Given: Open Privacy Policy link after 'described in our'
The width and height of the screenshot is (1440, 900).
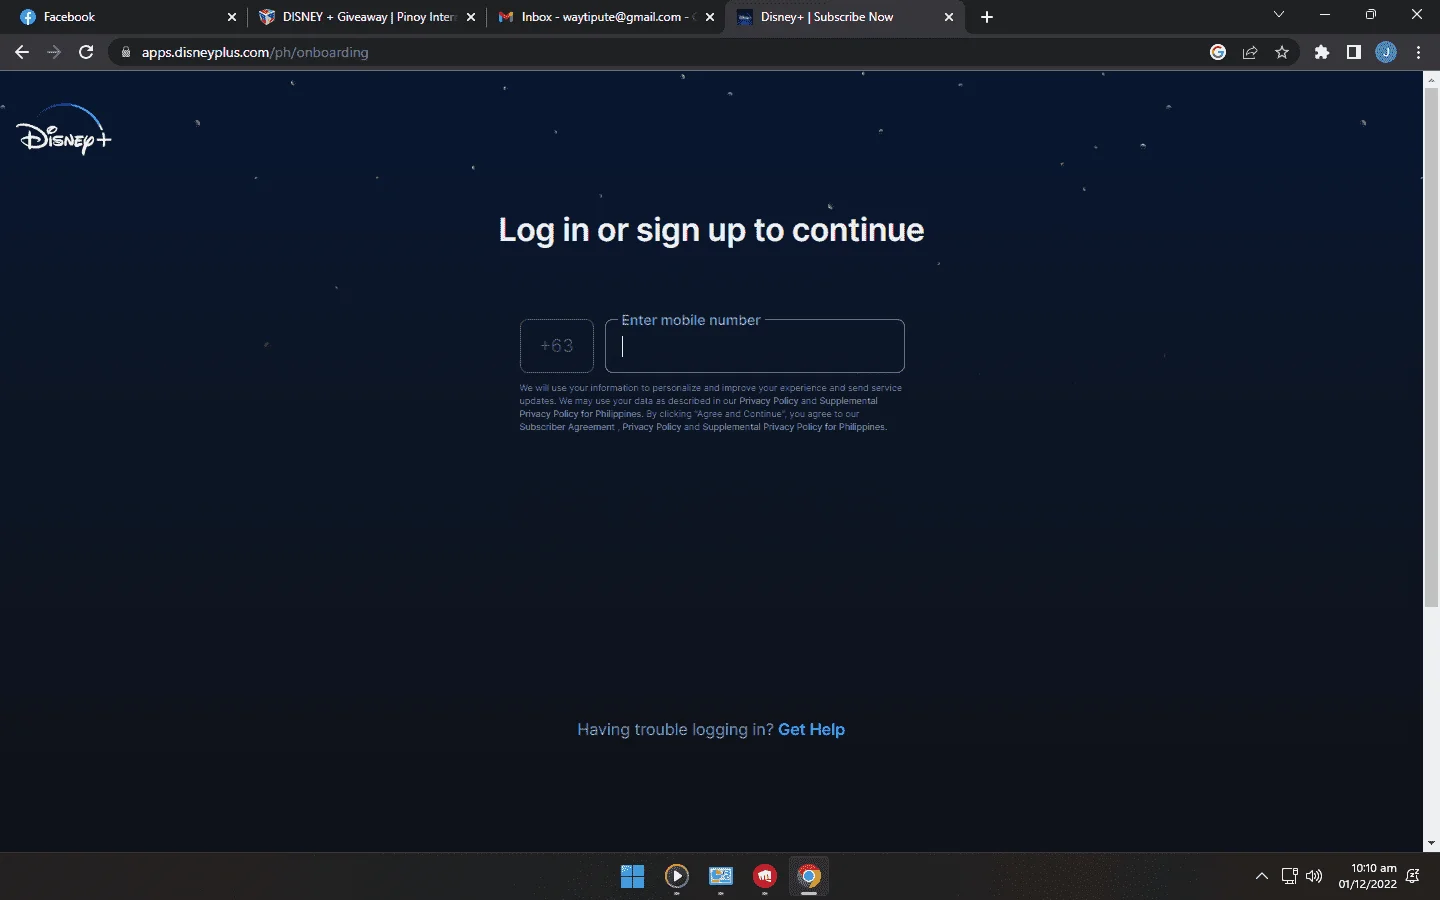Looking at the screenshot, I should coord(768,401).
